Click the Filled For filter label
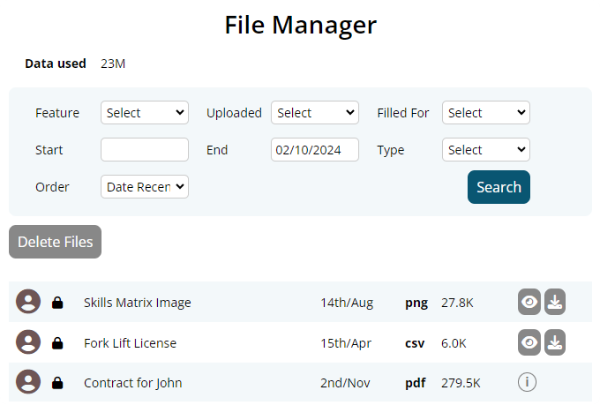 point(403,113)
